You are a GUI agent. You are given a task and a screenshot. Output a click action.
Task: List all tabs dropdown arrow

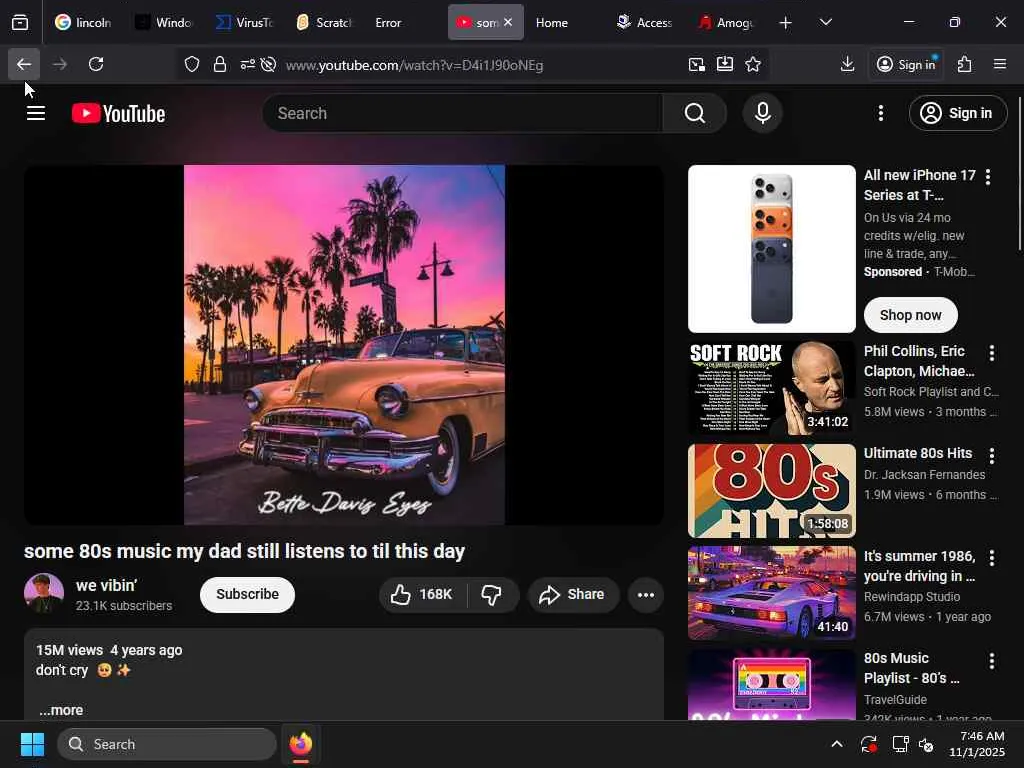pyautogui.click(x=825, y=22)
